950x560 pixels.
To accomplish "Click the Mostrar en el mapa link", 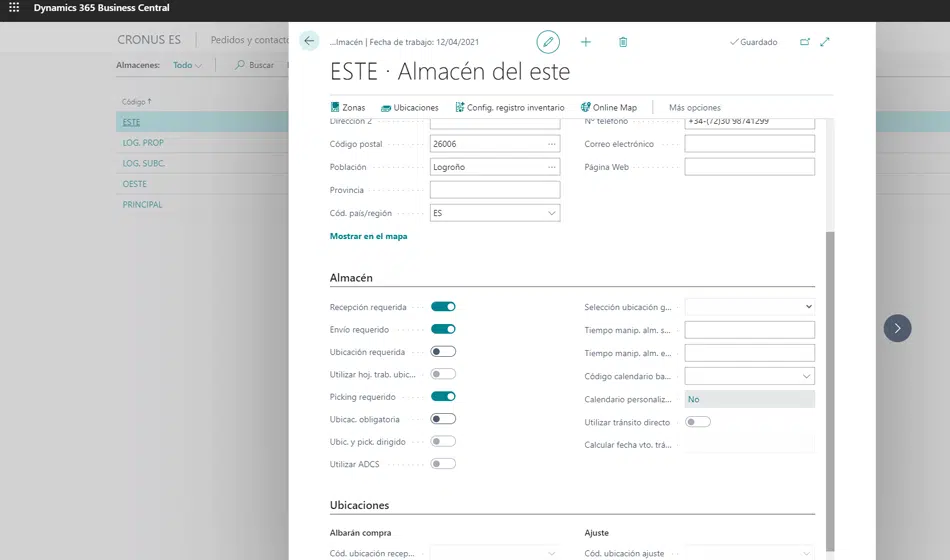I will [368, 237].
